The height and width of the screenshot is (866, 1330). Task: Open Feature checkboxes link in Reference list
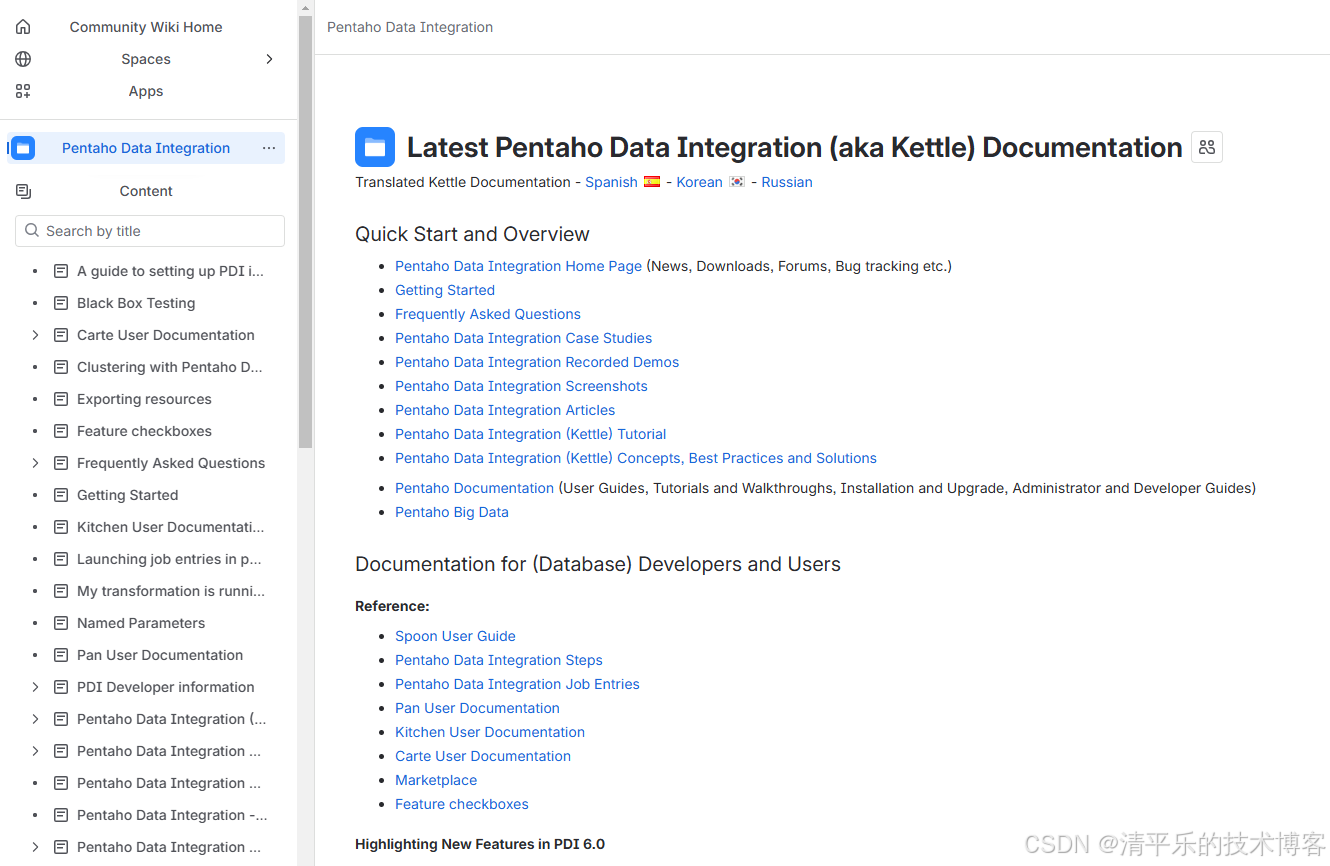462,804
